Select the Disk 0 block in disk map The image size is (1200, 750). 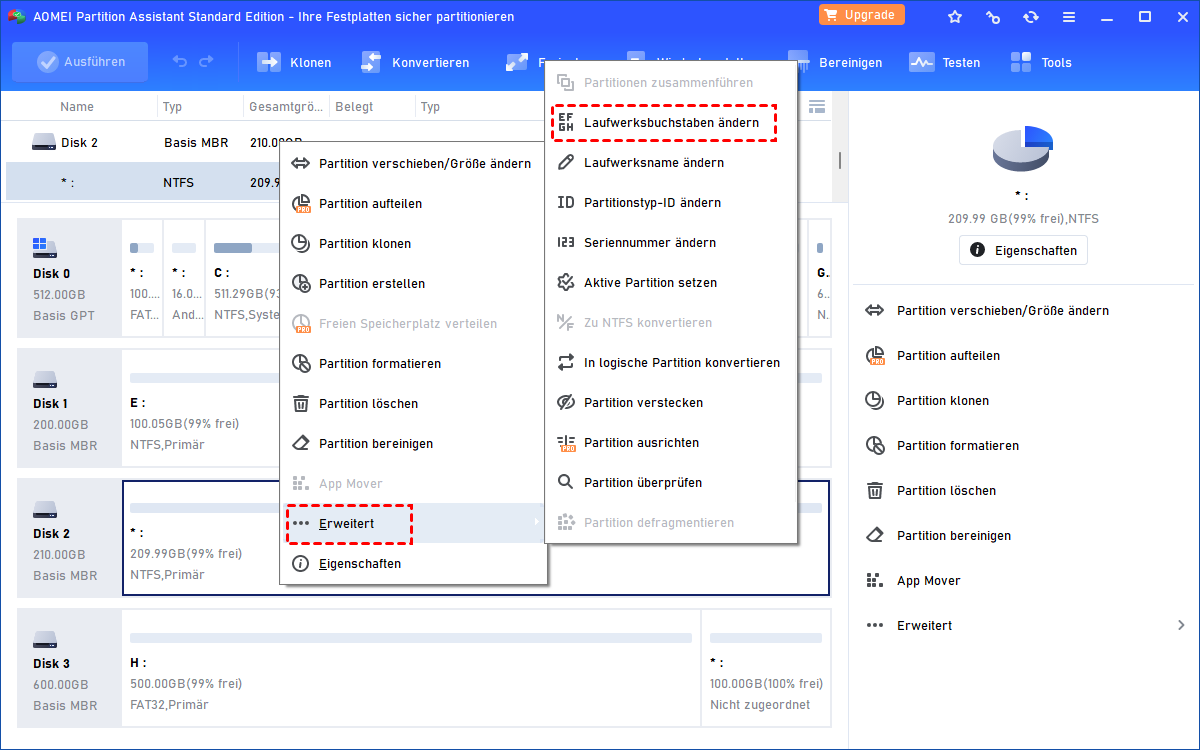pyautogui.click(x=68, y=278)
